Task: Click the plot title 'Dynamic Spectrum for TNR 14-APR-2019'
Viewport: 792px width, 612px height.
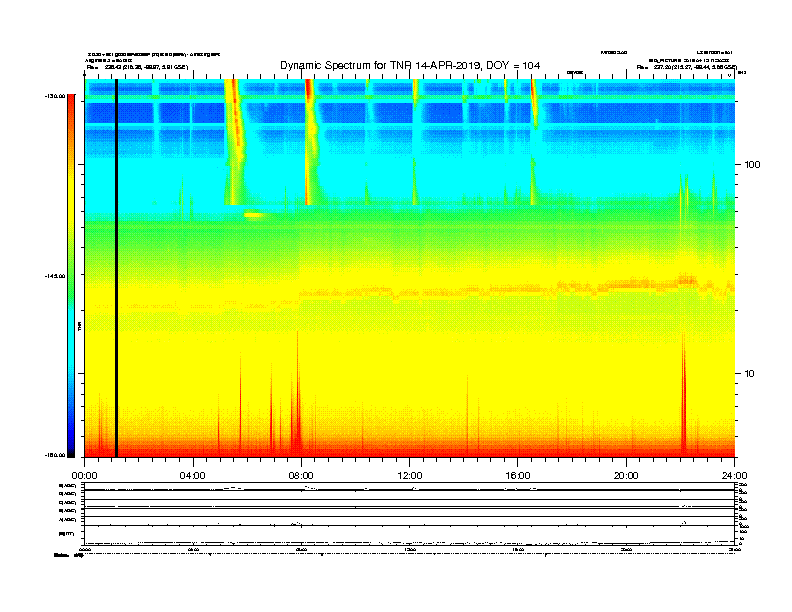Action: [x=410, y=66]
